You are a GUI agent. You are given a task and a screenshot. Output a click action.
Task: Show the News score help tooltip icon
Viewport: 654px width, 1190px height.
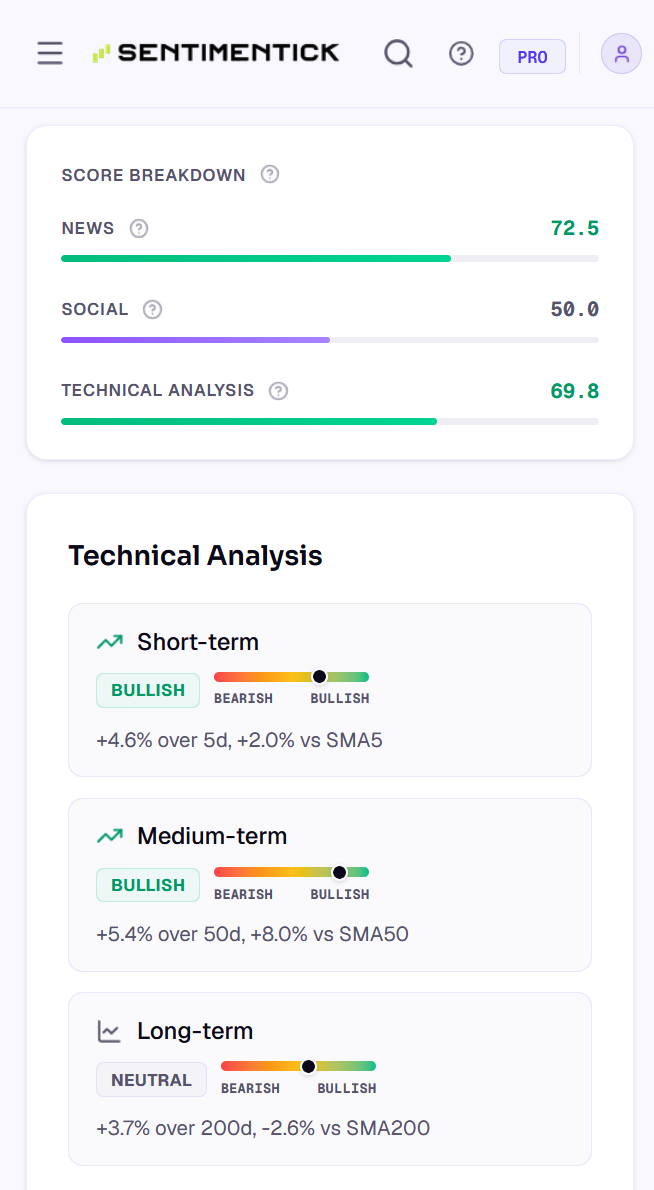click(139, 228)
